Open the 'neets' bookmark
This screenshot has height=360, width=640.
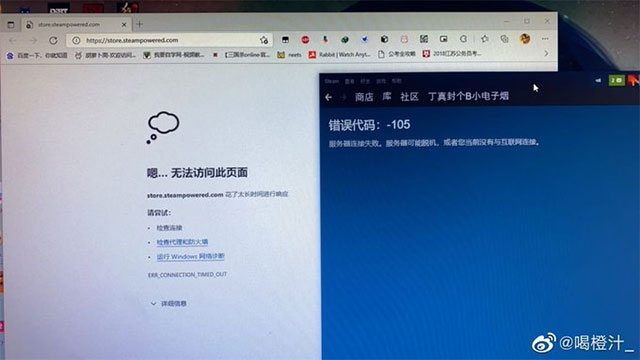[x=289, y=55]
